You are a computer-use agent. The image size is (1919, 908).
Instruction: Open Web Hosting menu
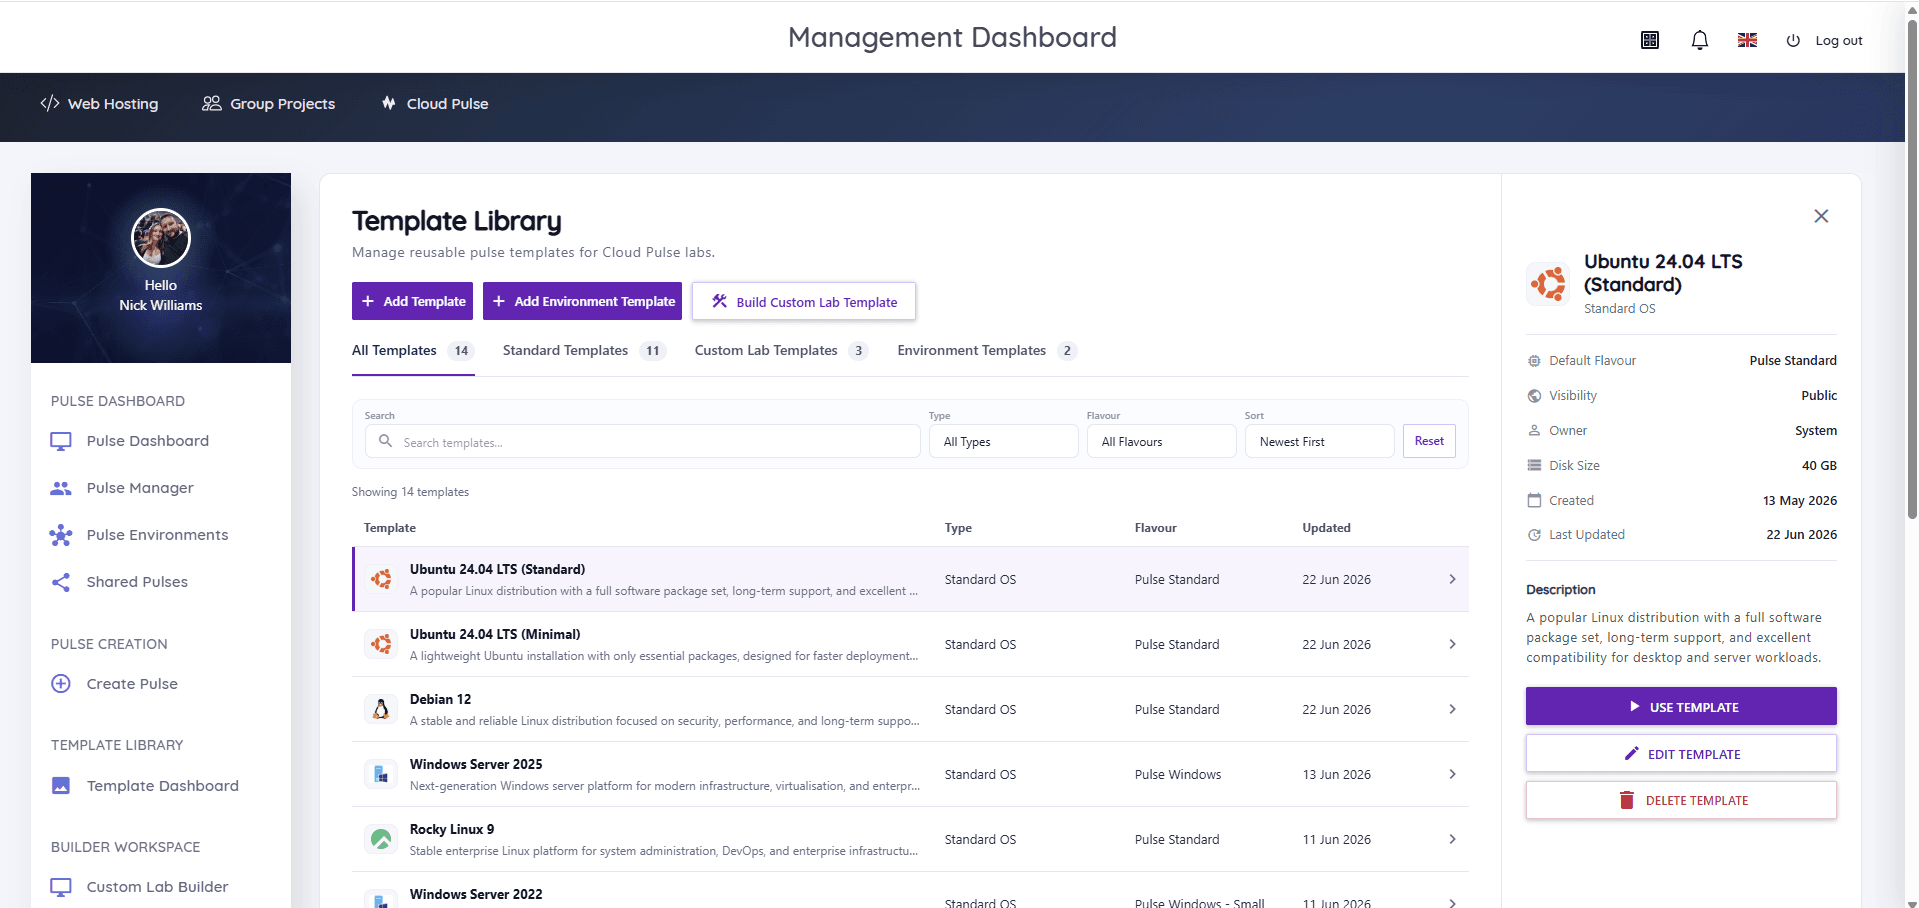(x=99, y=104)
